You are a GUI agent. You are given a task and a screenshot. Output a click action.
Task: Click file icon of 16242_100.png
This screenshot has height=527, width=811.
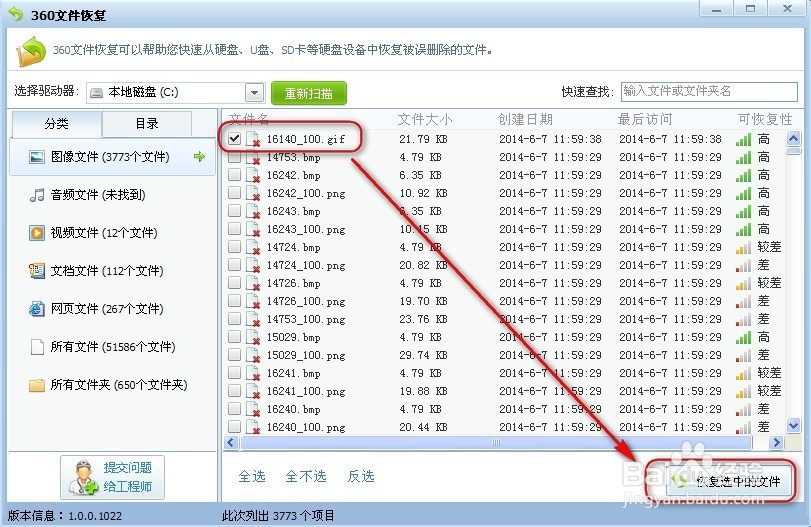pos(253,194)
